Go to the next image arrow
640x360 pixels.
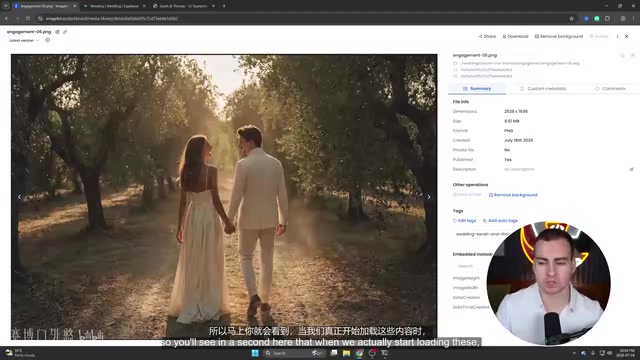tap(429, 197)
